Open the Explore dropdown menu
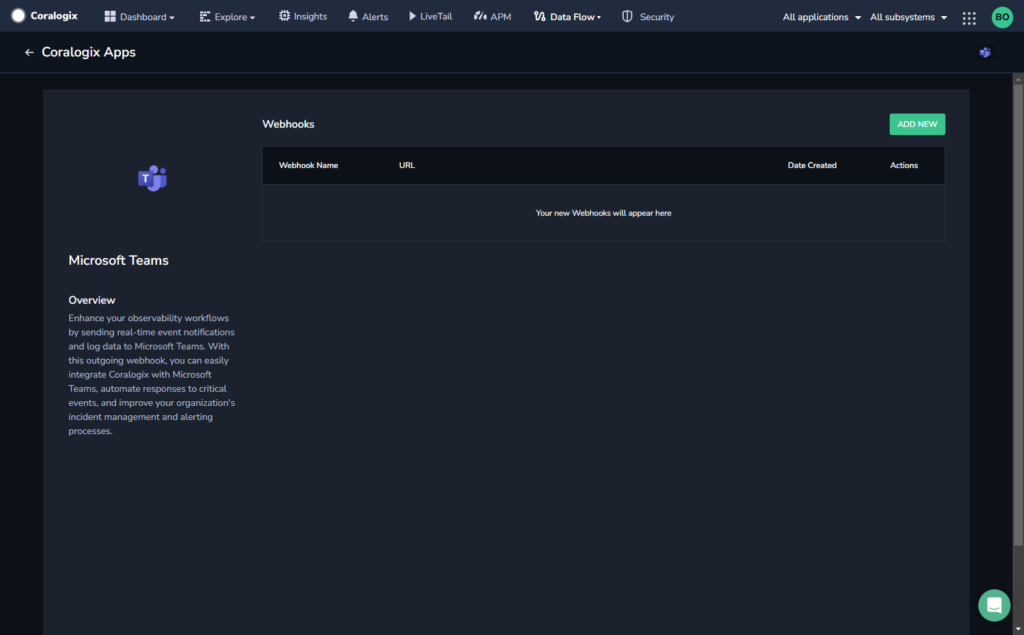The width and height of the screenshot is (1024, 635). tap(227, 16)
